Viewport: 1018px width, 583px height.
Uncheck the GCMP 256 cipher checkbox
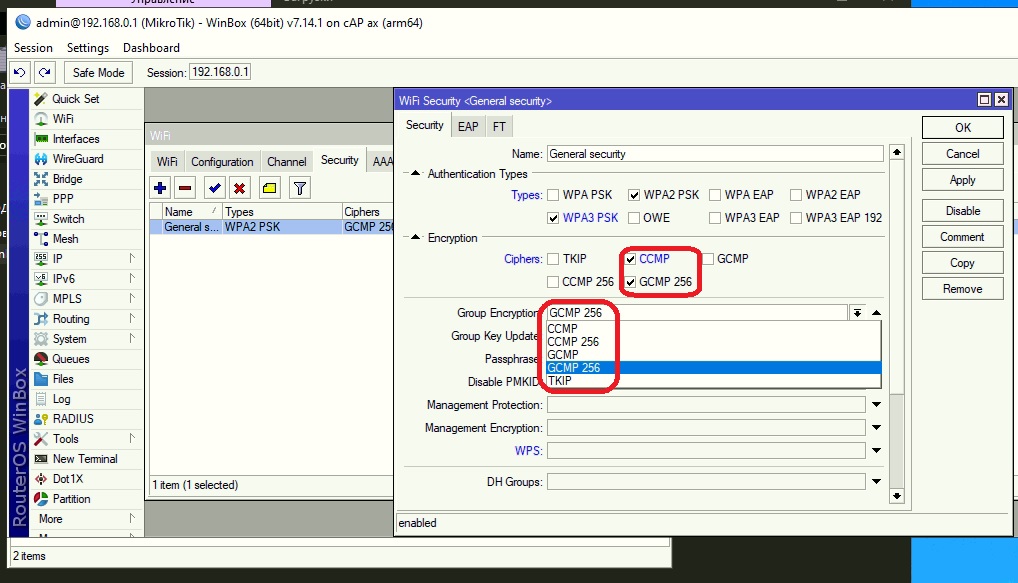point(630,282)
